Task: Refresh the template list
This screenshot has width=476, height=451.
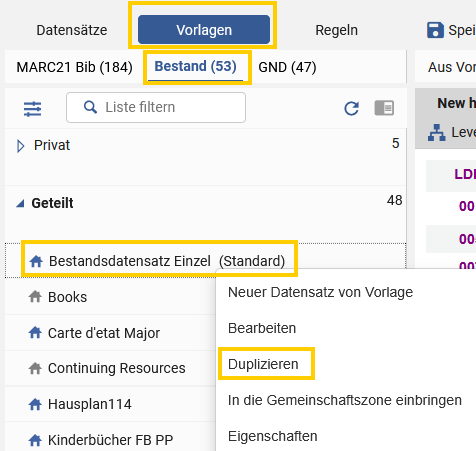Action: point(351,108)
